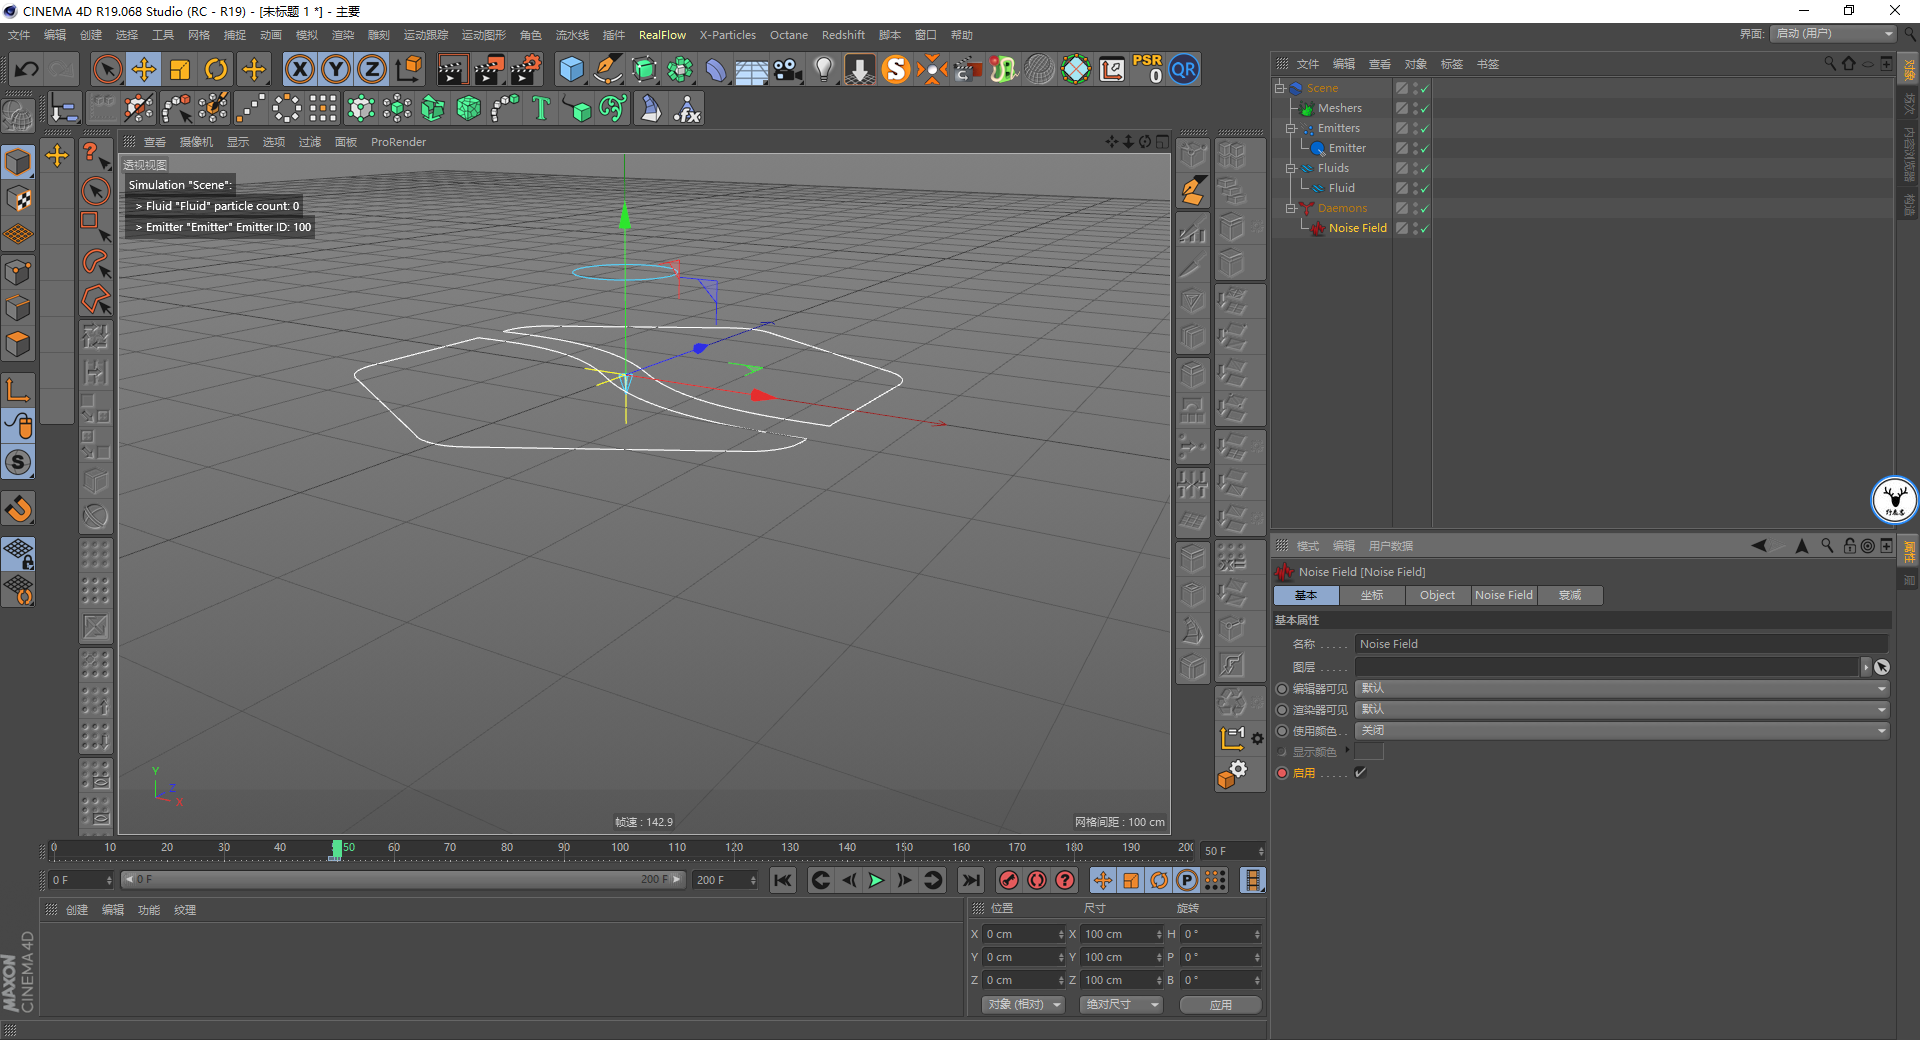Click the 应用 apply button
1920x1040 pixels.
pyautogui.click(x=1220, y=1005)
